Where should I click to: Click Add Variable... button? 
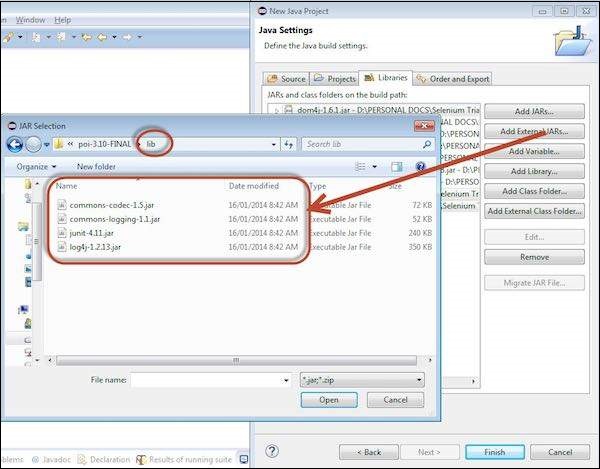click(534, 151)
